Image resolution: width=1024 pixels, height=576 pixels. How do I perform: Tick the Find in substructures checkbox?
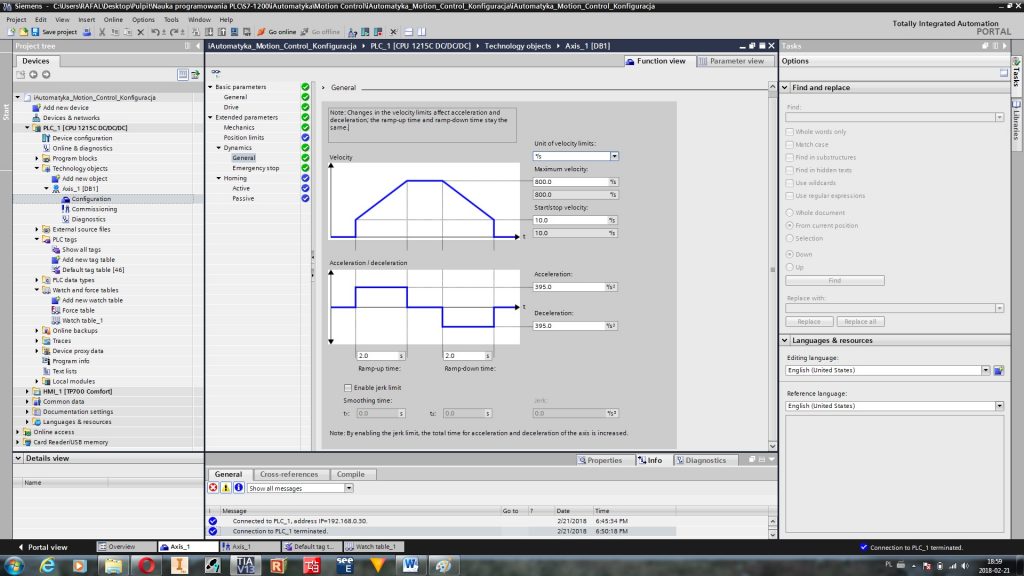click(790, 157)
